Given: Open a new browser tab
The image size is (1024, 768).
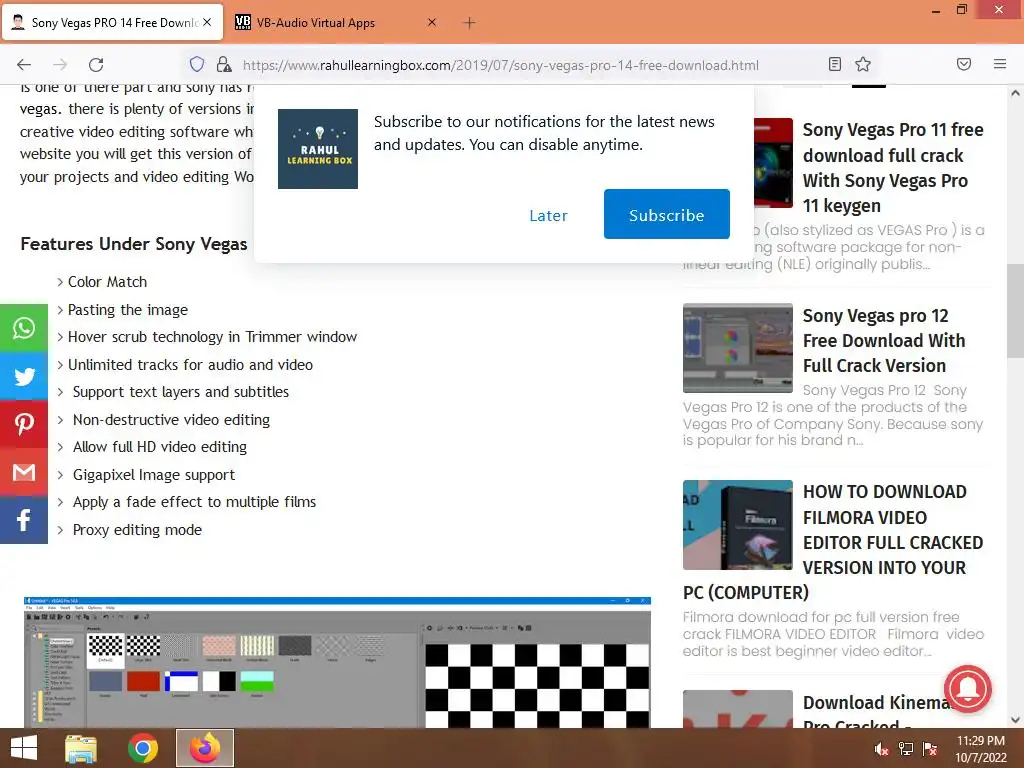Looking at the screenshot, I should [x=469, y=23].
